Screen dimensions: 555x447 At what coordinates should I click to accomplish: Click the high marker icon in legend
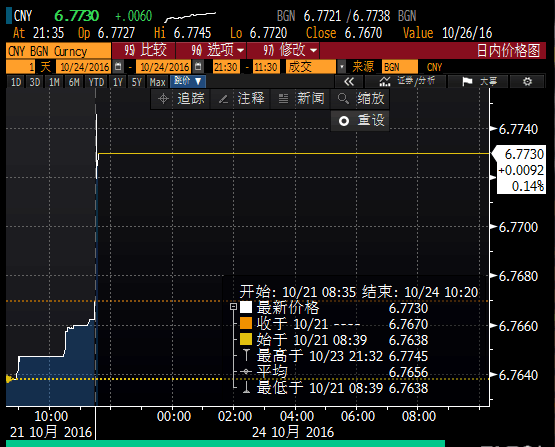pos(246,355)
